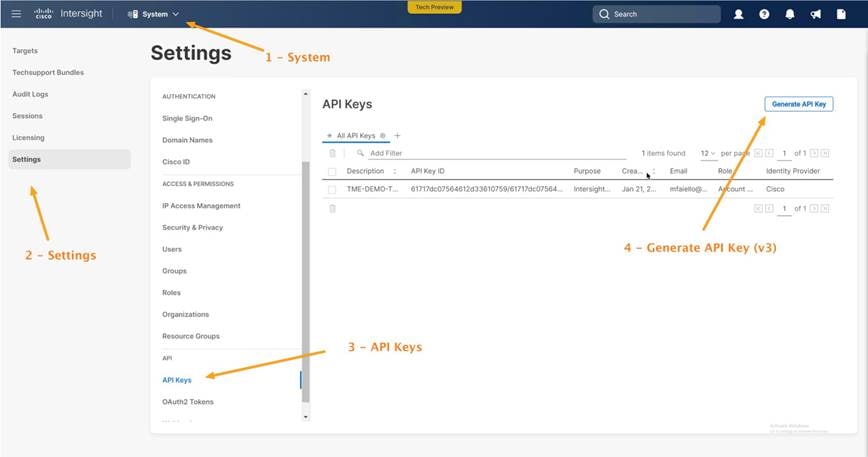This screenshot has width=868, height=457.
Task: Open the notifications bell
Action: 790,14
